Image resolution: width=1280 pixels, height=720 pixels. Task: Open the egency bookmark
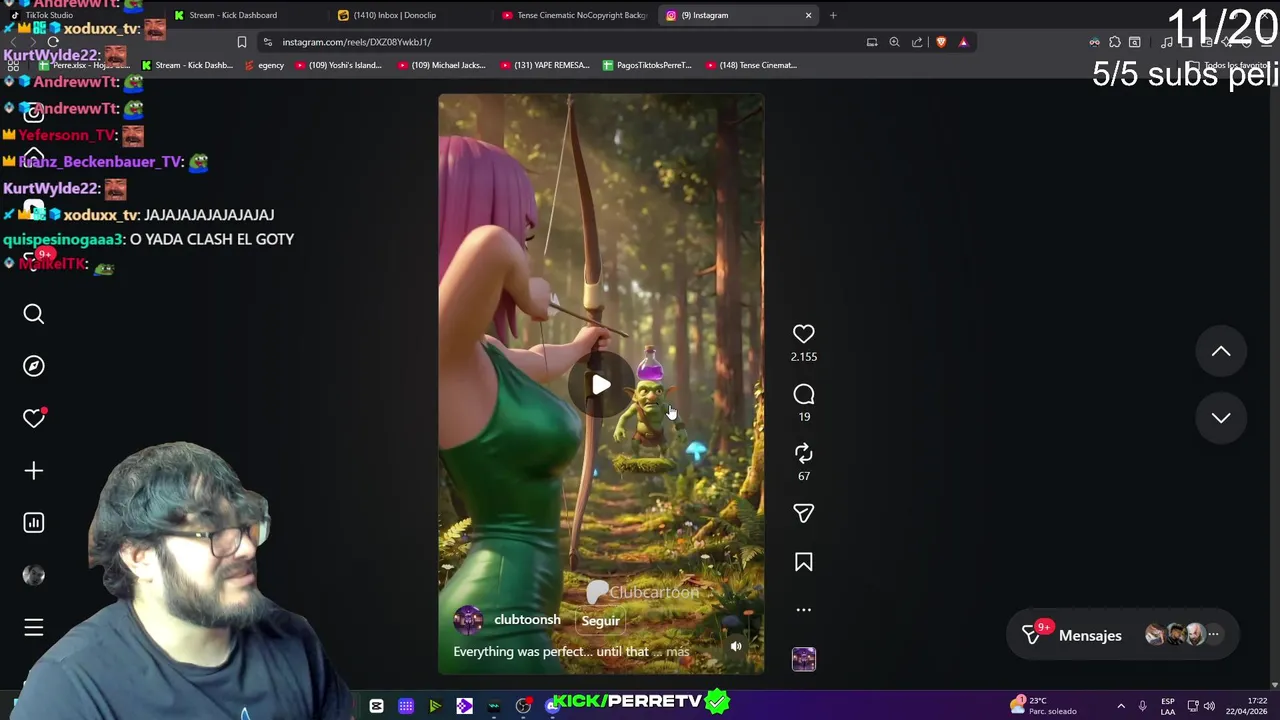pos(264,65)
